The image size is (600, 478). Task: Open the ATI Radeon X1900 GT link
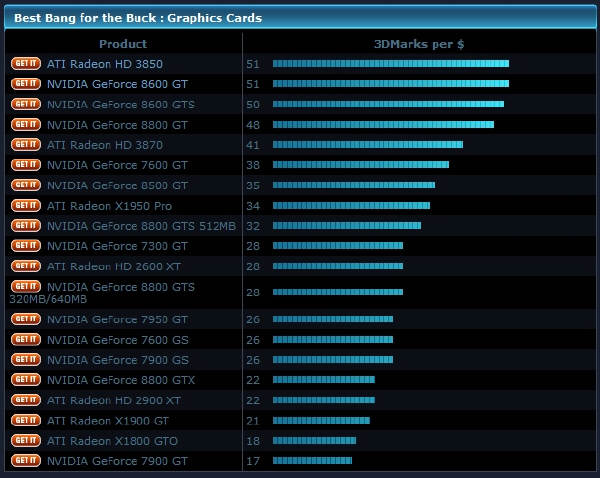(108, 421)
